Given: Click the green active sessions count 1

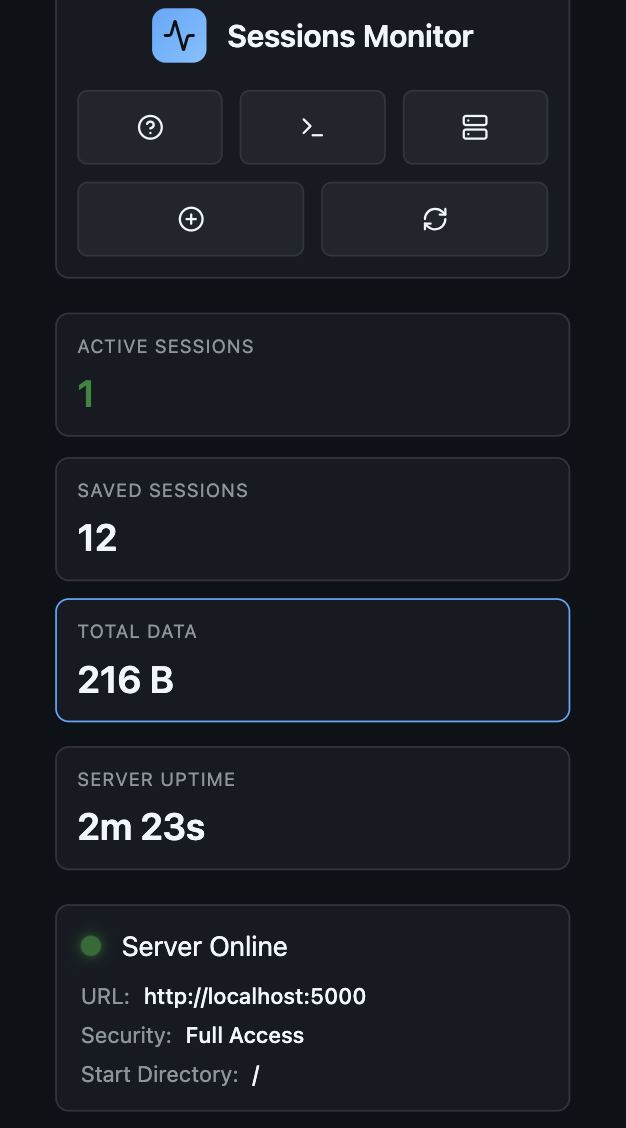Looking at the screenshot, I should pos(86,394).
